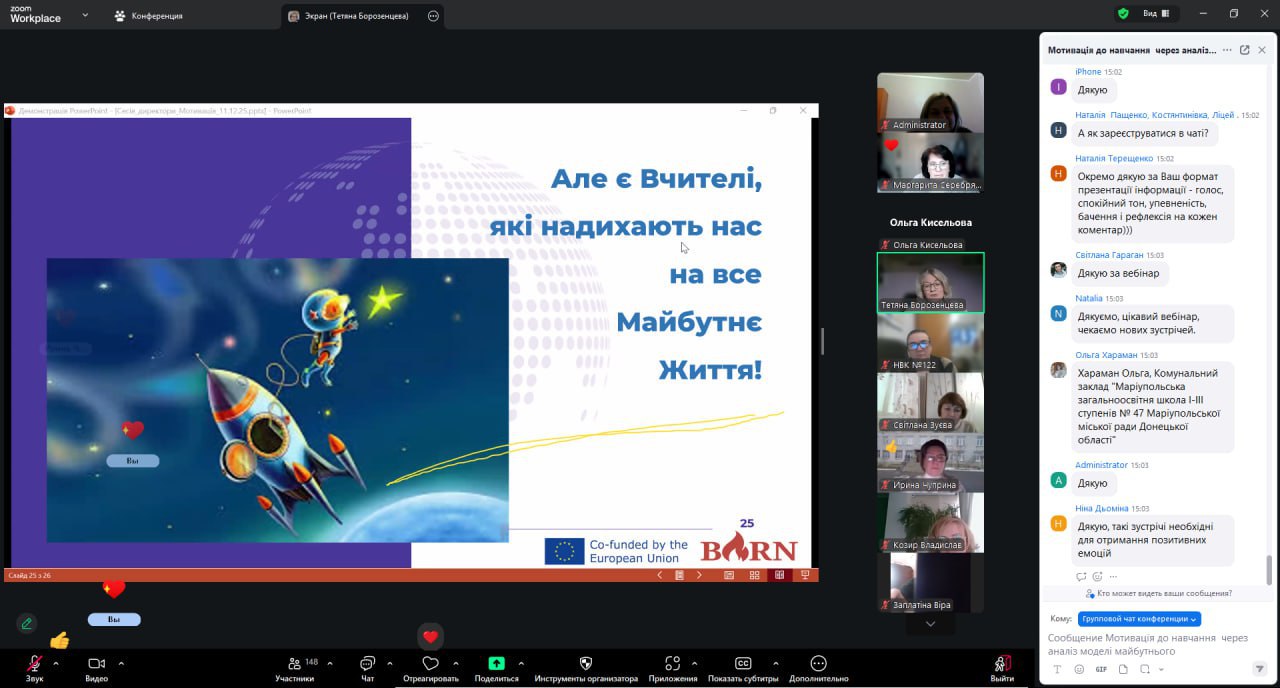The width and height of the screenshot is (1280, 688).
Task: Open the Отреагировать reactions icon
Action: [x=430, y=664]
